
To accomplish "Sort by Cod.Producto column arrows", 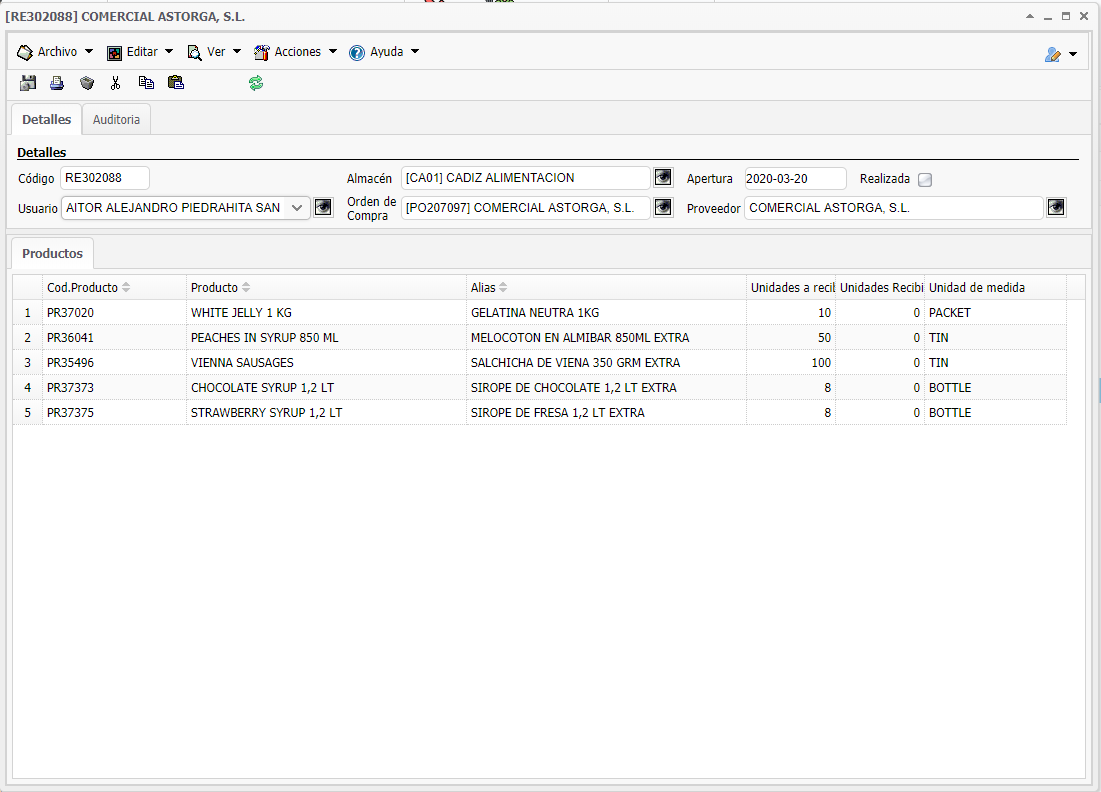I will pyautogui.click(x=126, y=287).
